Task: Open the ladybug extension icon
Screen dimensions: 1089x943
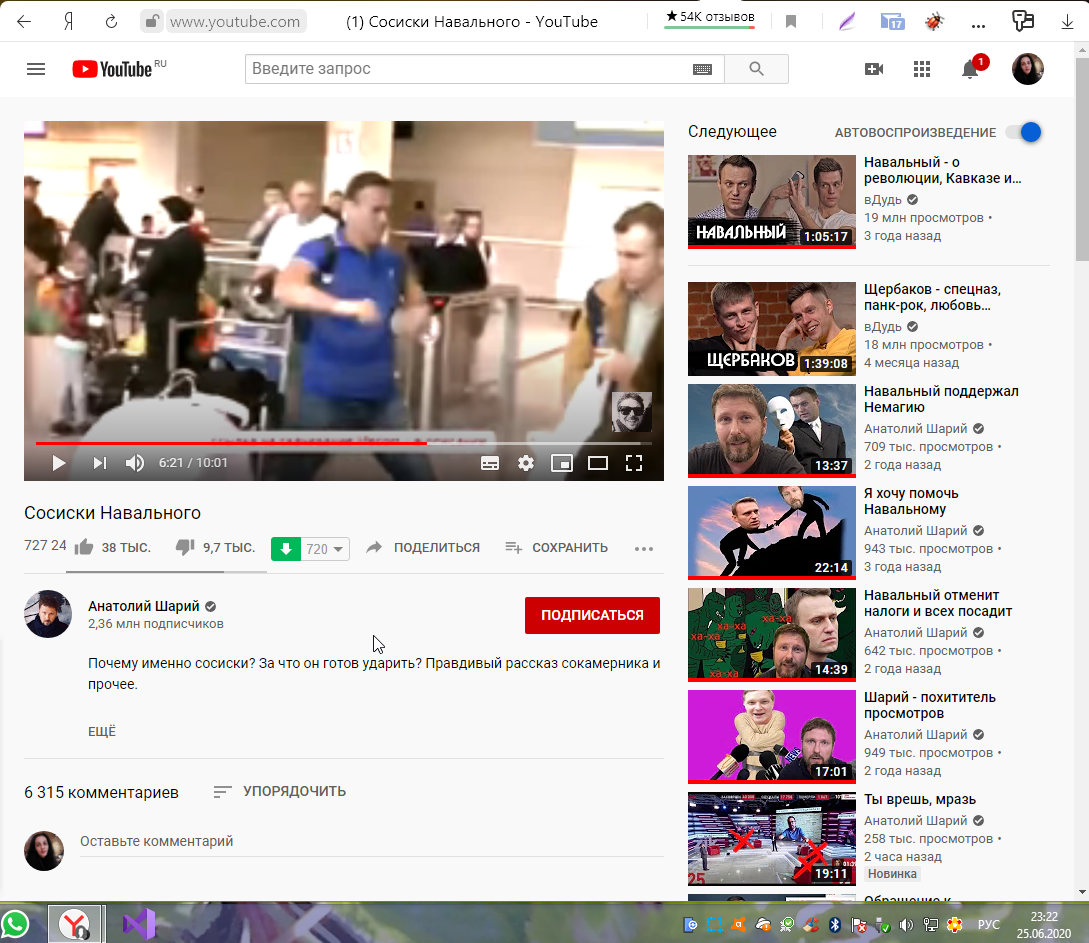Action: click(x=934, y=22)
